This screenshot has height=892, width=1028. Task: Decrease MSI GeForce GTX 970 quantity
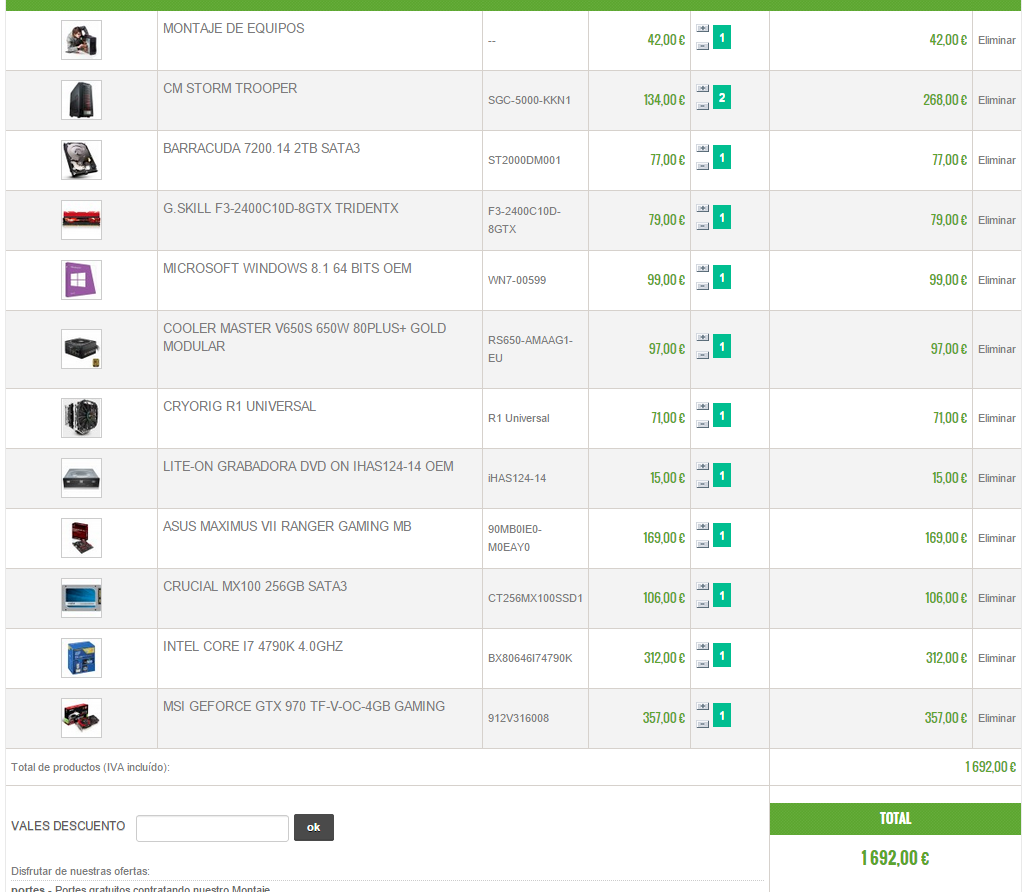click(702, 724)
